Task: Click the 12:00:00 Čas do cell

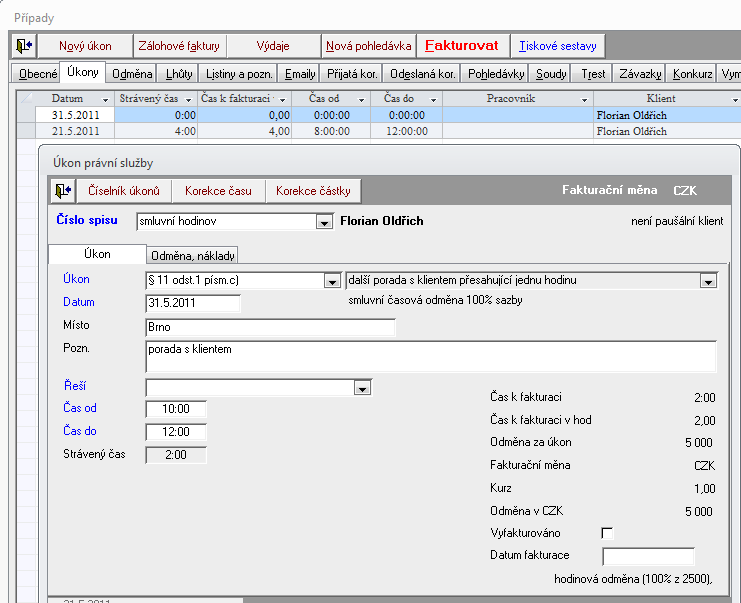Action: pos(406,131)
